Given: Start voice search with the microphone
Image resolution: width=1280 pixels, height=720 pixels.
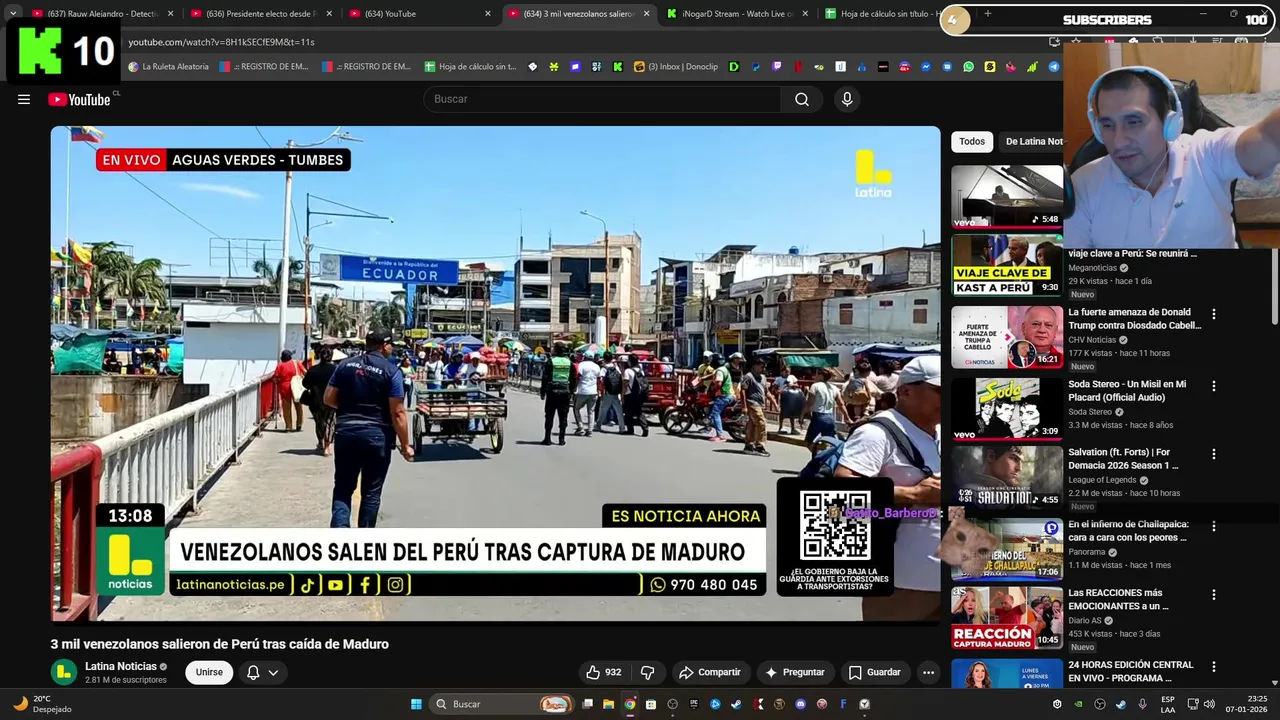Looking at the screenshot, I should pyautogui.click(x=847, y=99).
